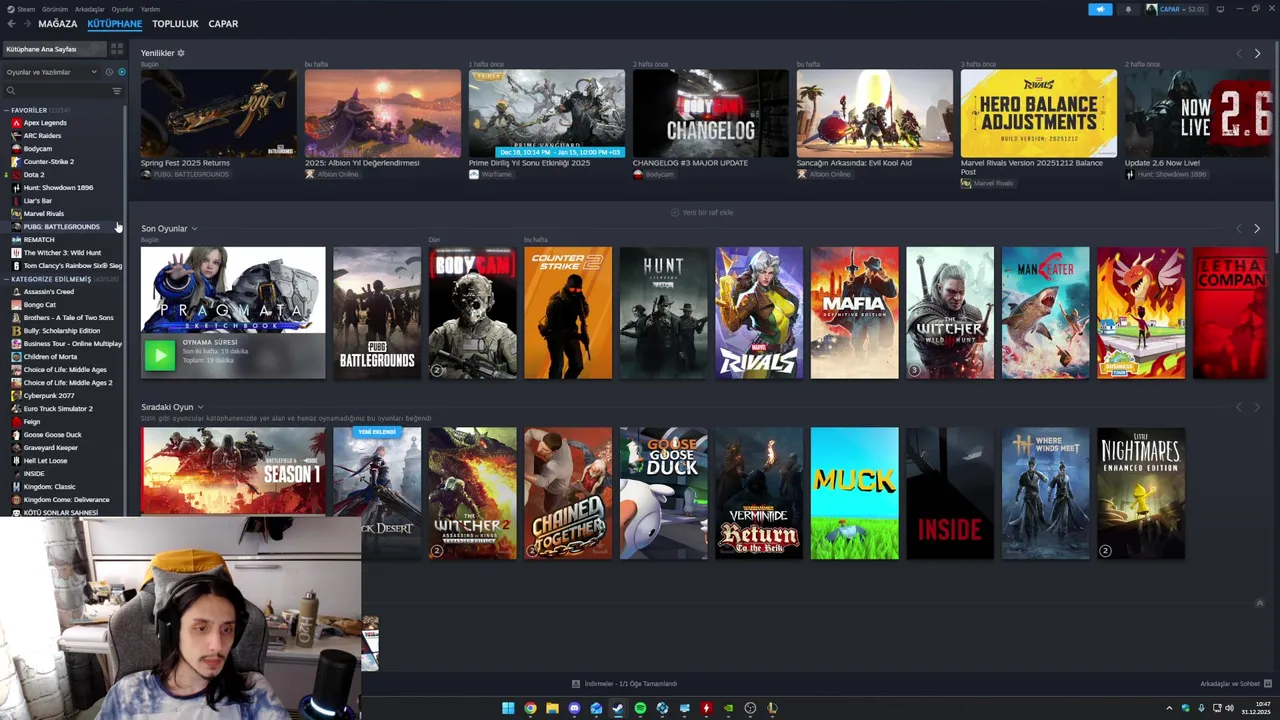This screenshot has height=720, width=1280.
Task: Open Counter-Strike 2 cover art
Action: click(x=568, y=313)
